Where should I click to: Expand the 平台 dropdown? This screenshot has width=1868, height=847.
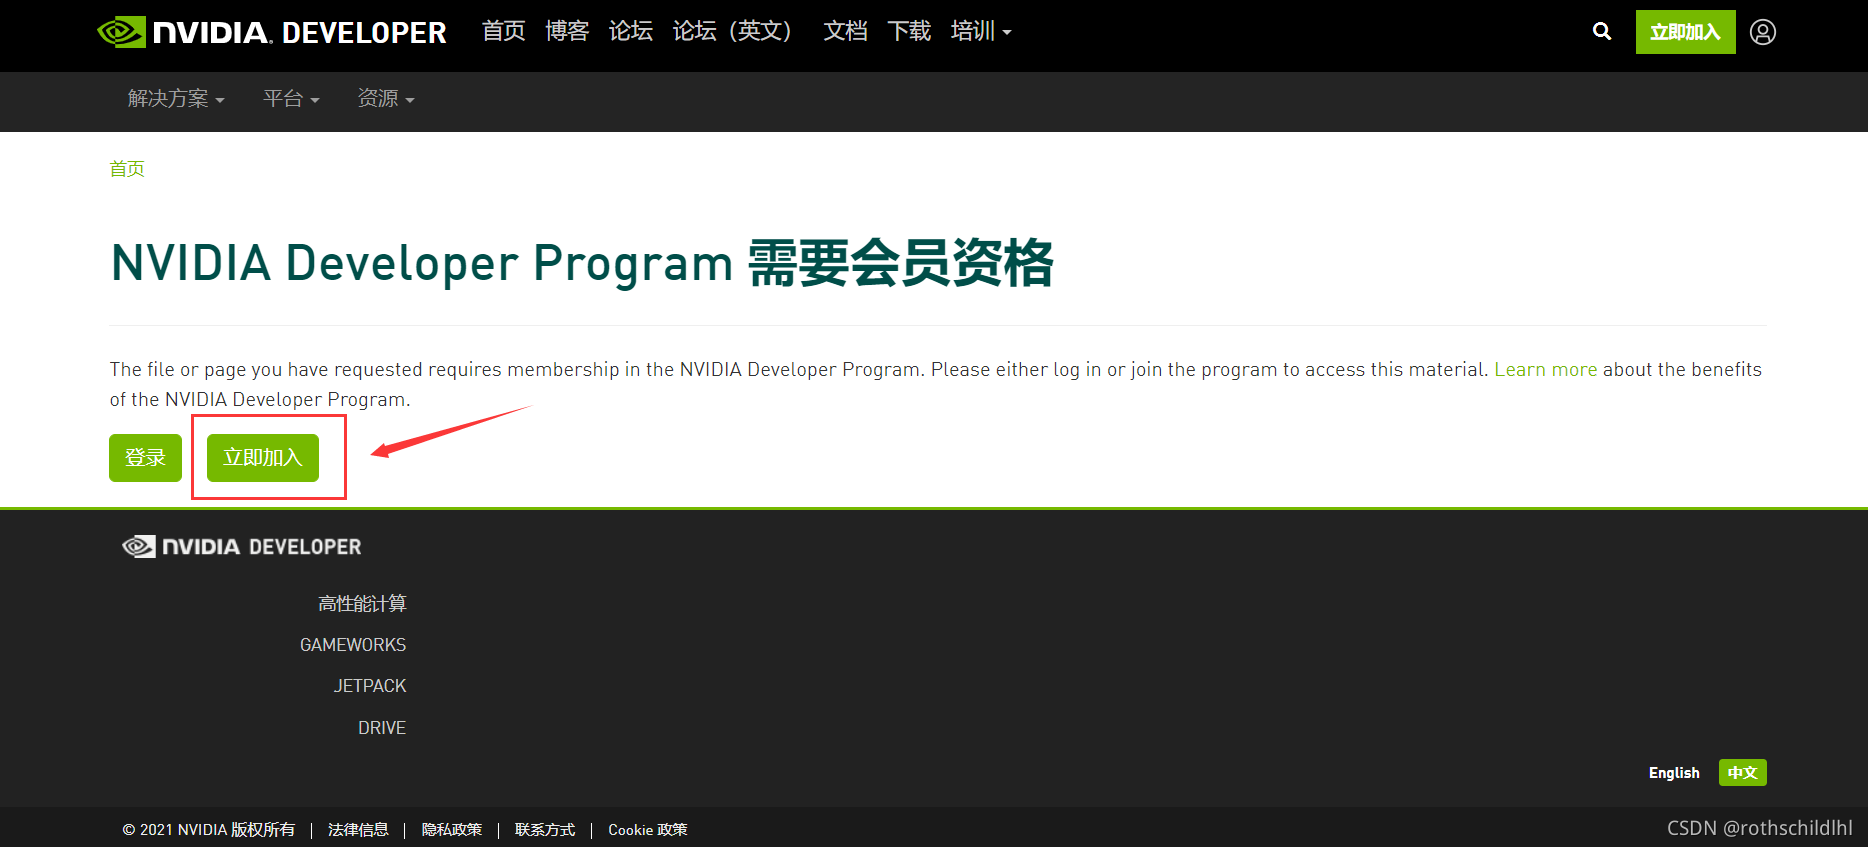(x=291, y=98)
